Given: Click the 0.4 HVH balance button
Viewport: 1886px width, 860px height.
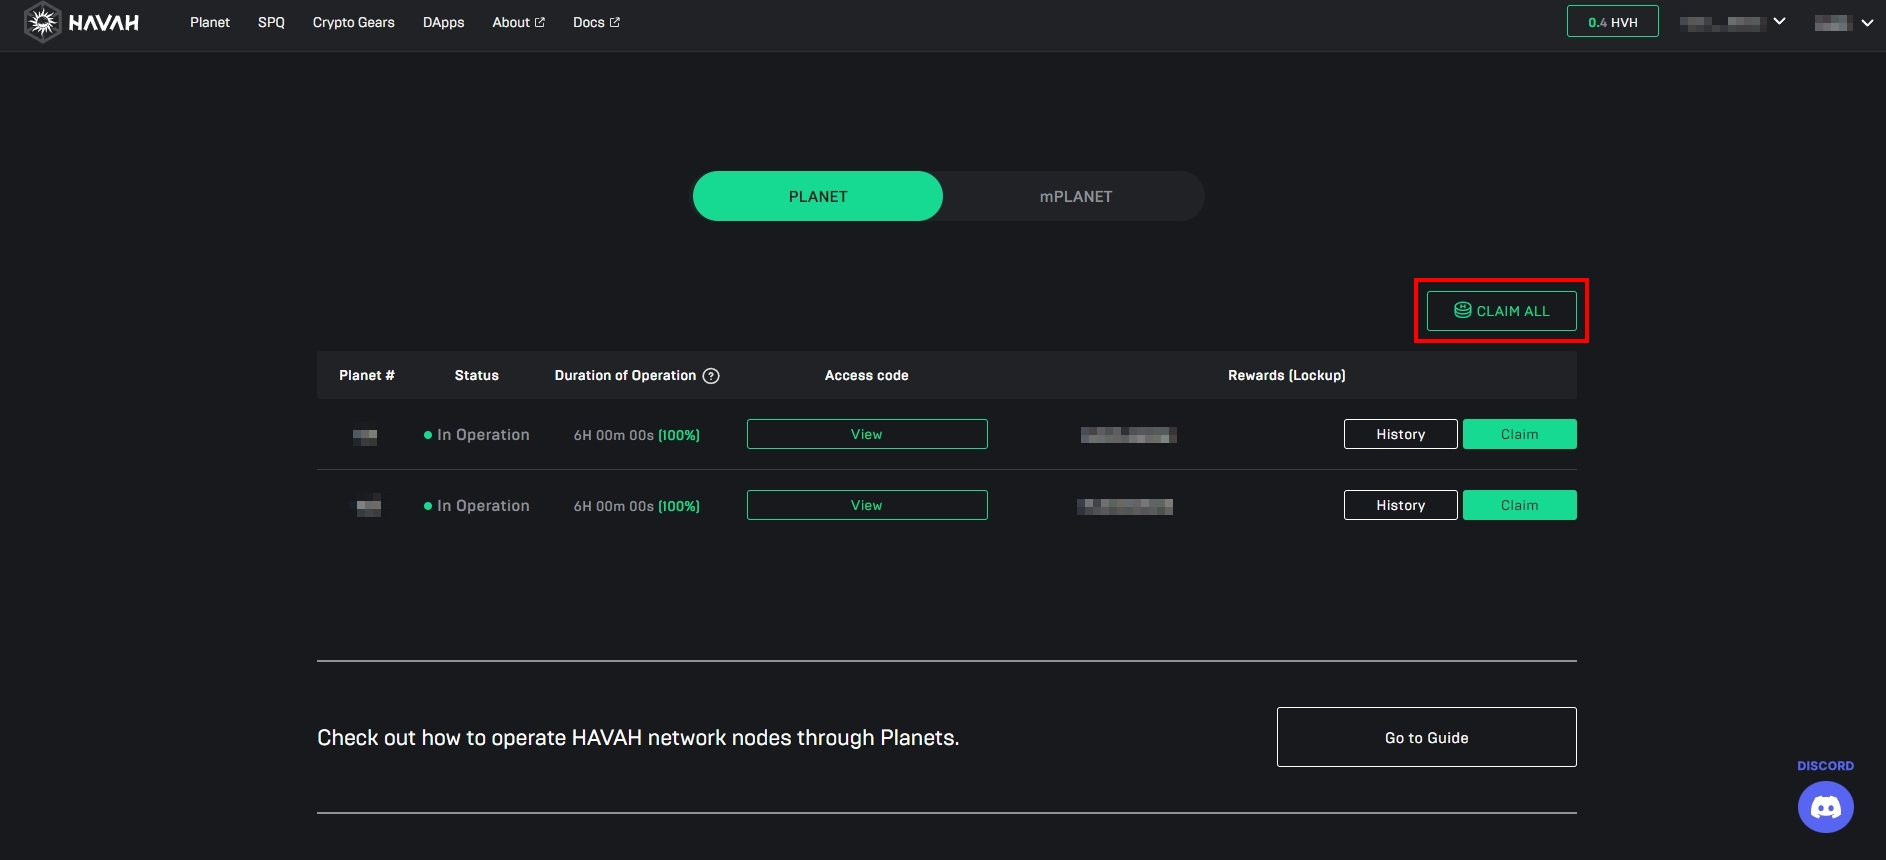Looking at the screenshot, I should [1612, 22].
